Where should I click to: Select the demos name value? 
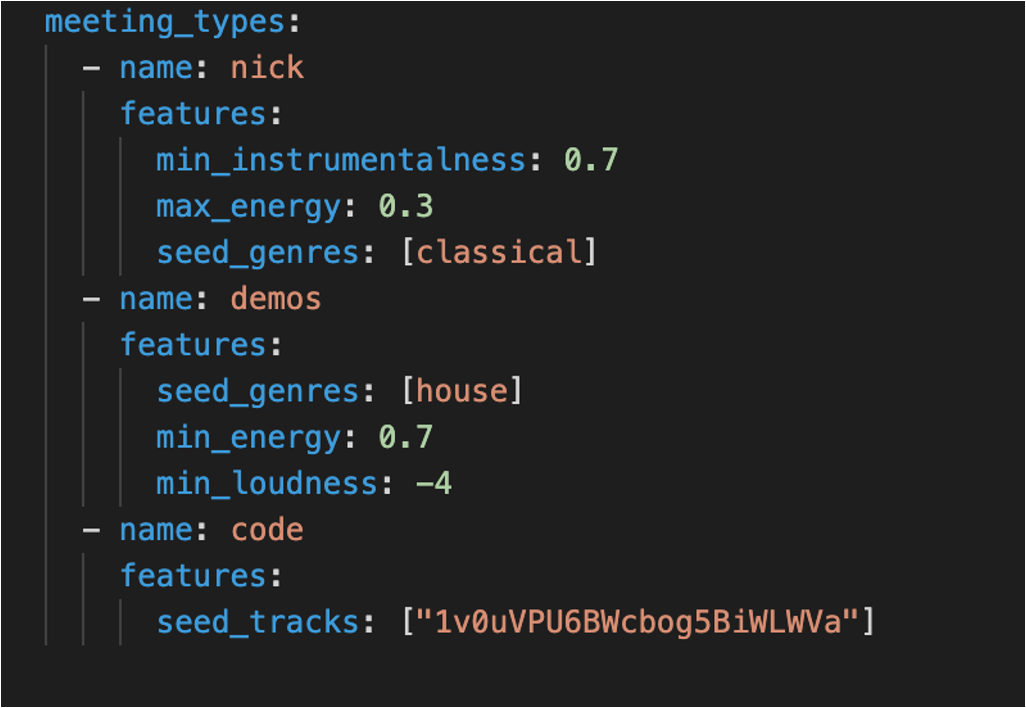(x=275, y=299)
